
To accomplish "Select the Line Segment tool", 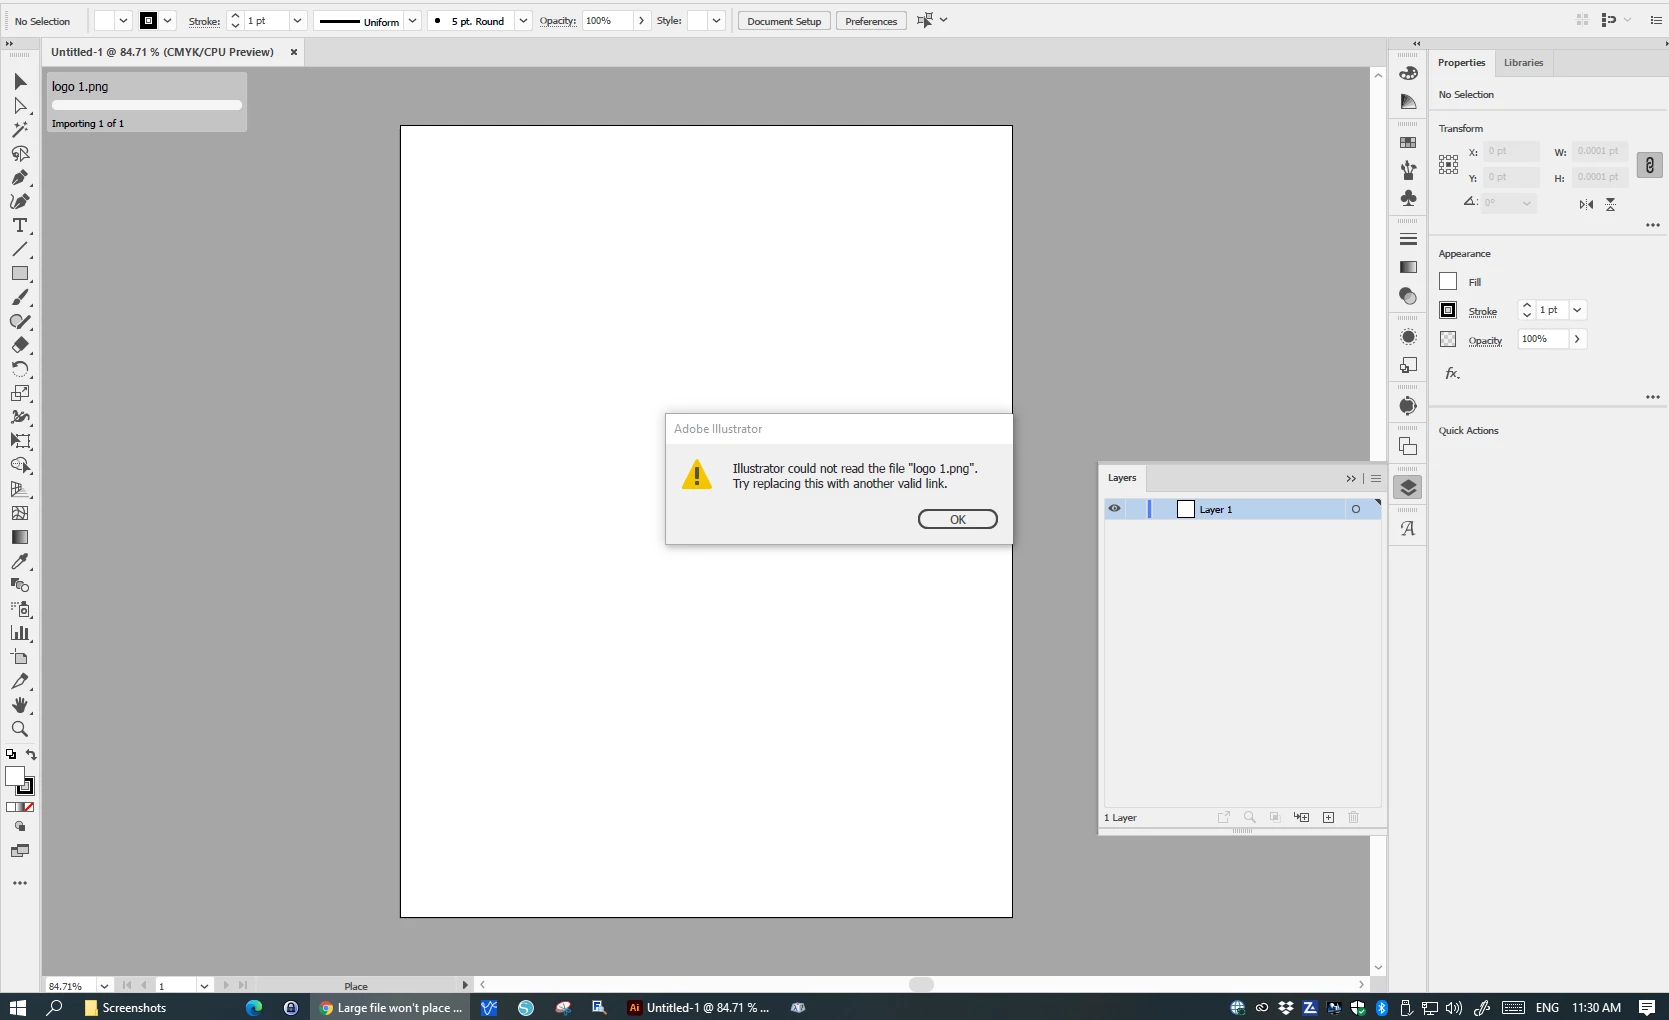I will point(20,250).
